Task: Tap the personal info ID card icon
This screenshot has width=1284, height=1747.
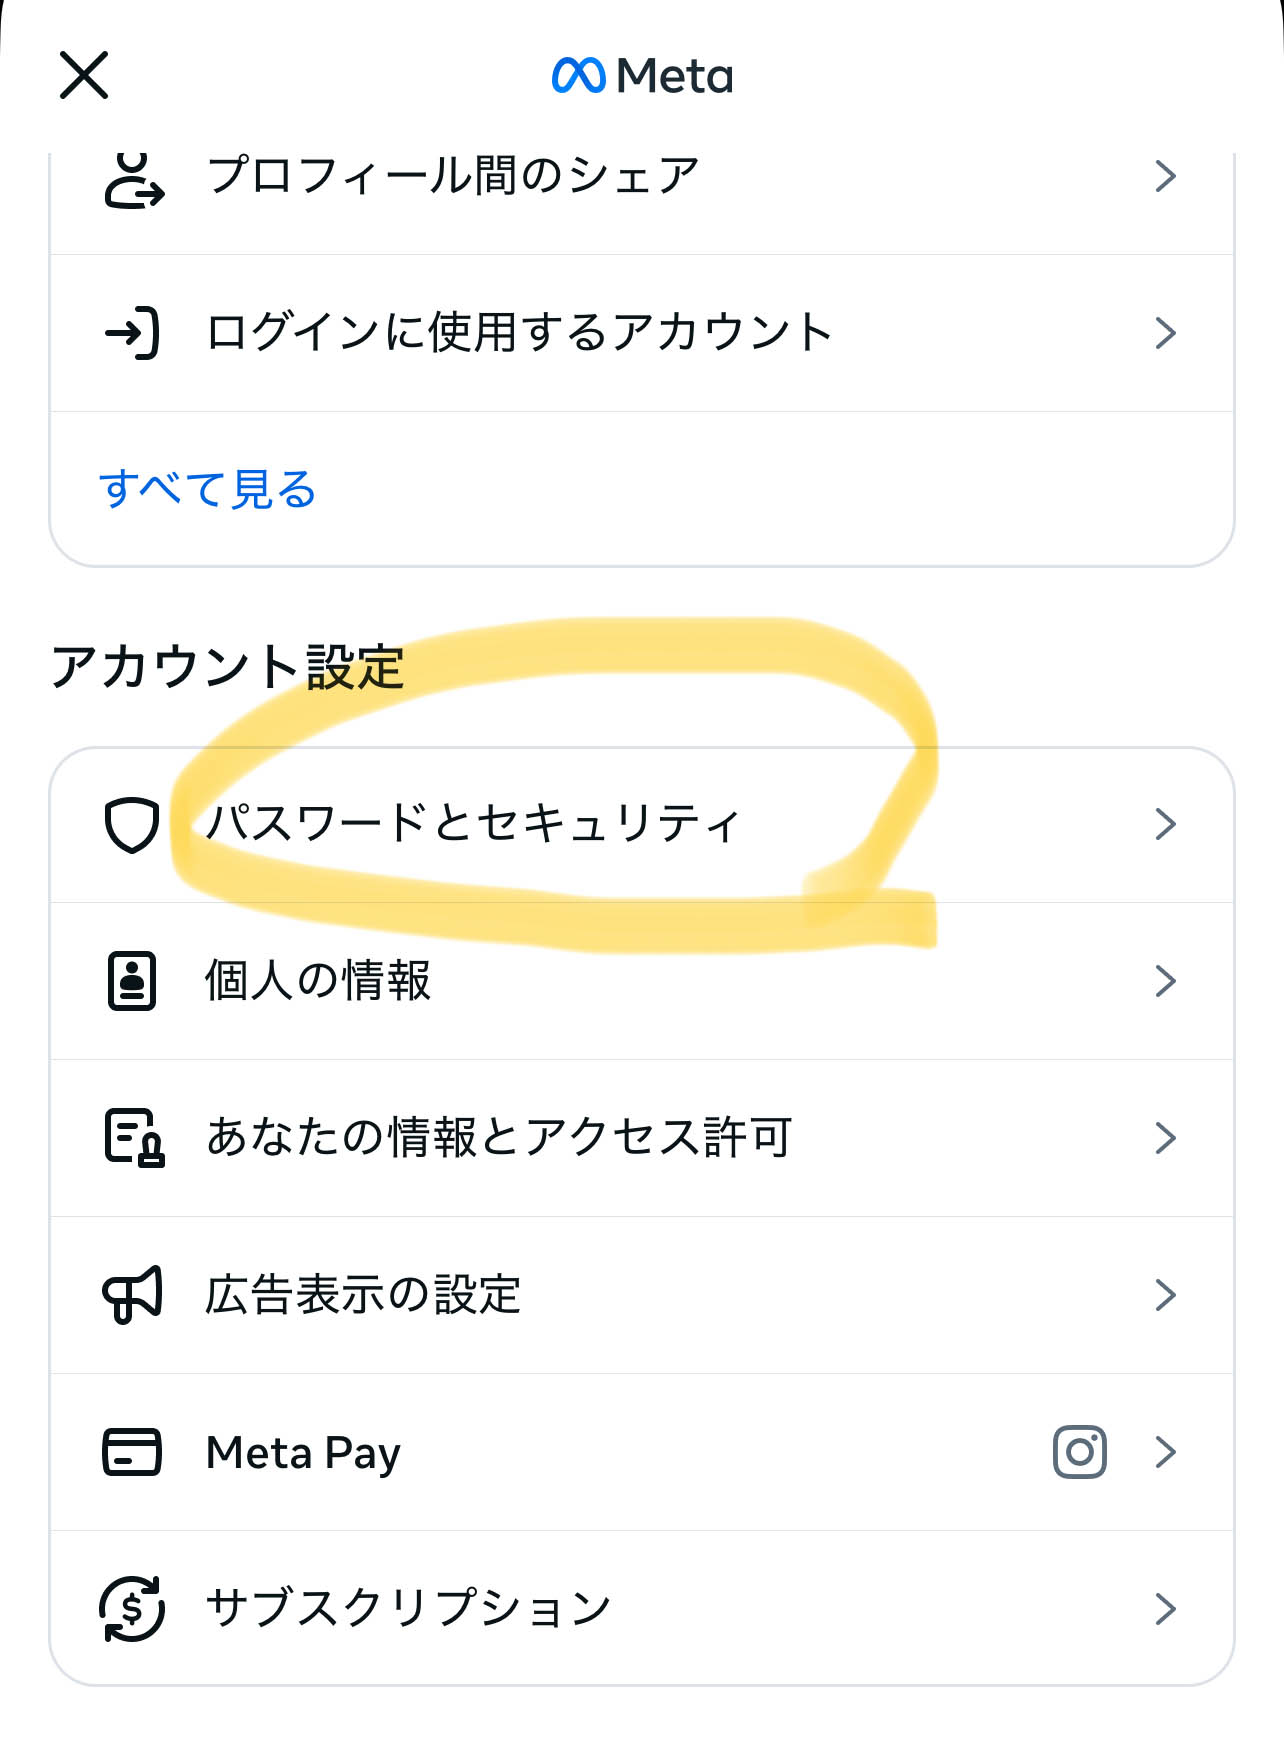Action: (132, 981)
